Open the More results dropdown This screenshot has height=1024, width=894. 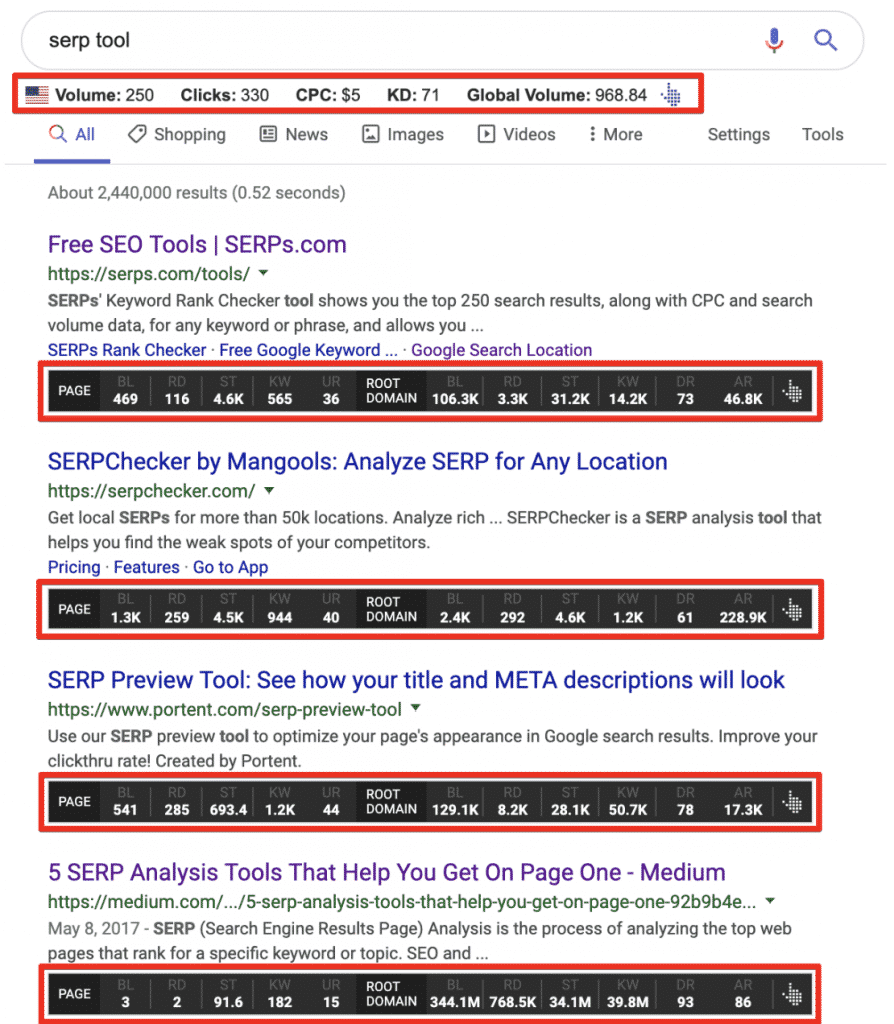[x=614, y=134]
